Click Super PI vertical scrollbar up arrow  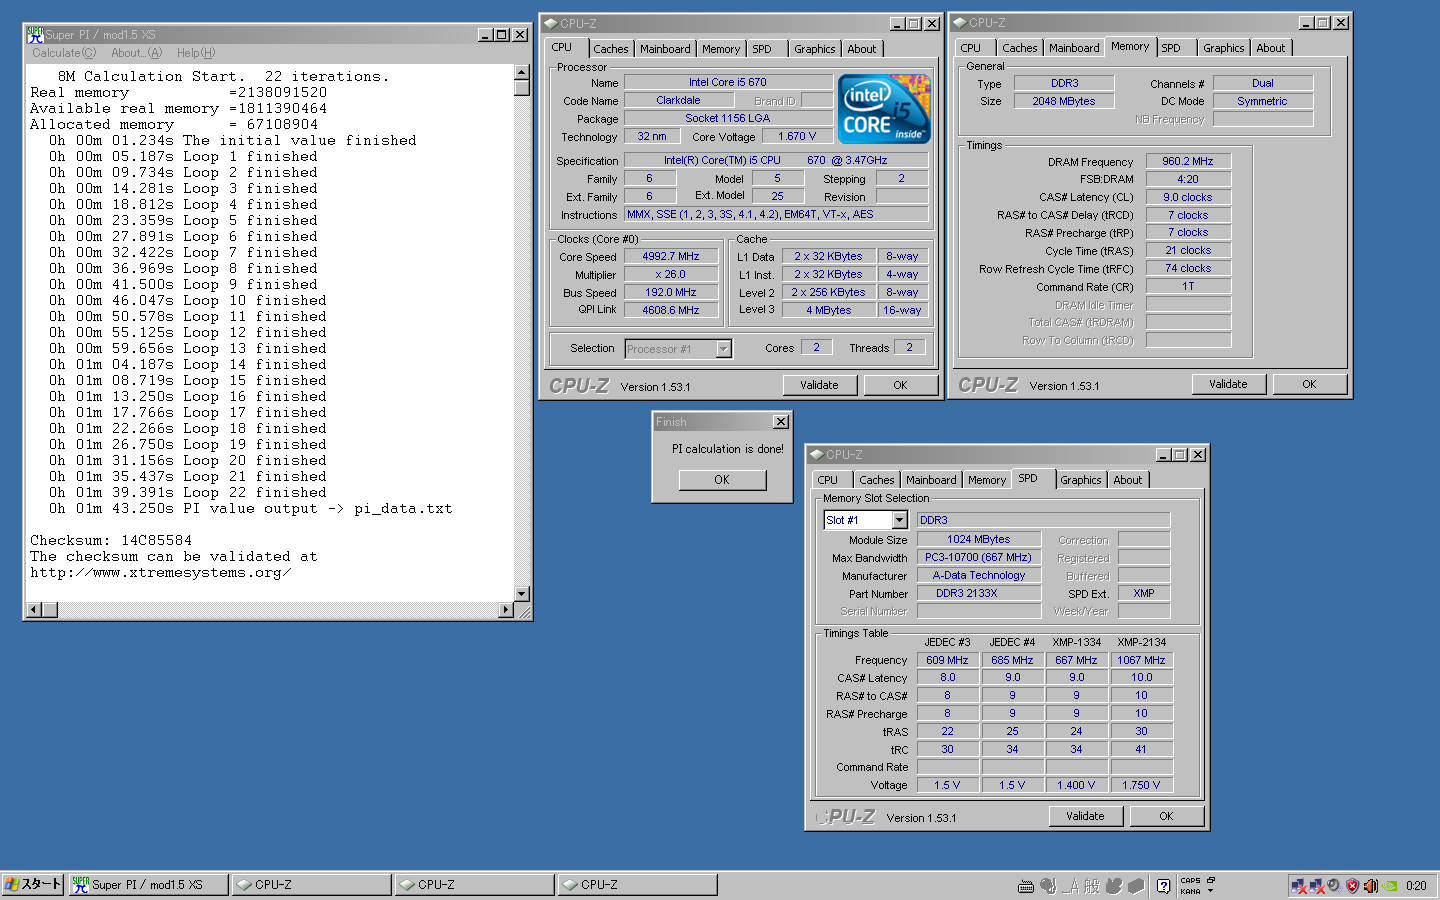[521, 72]
